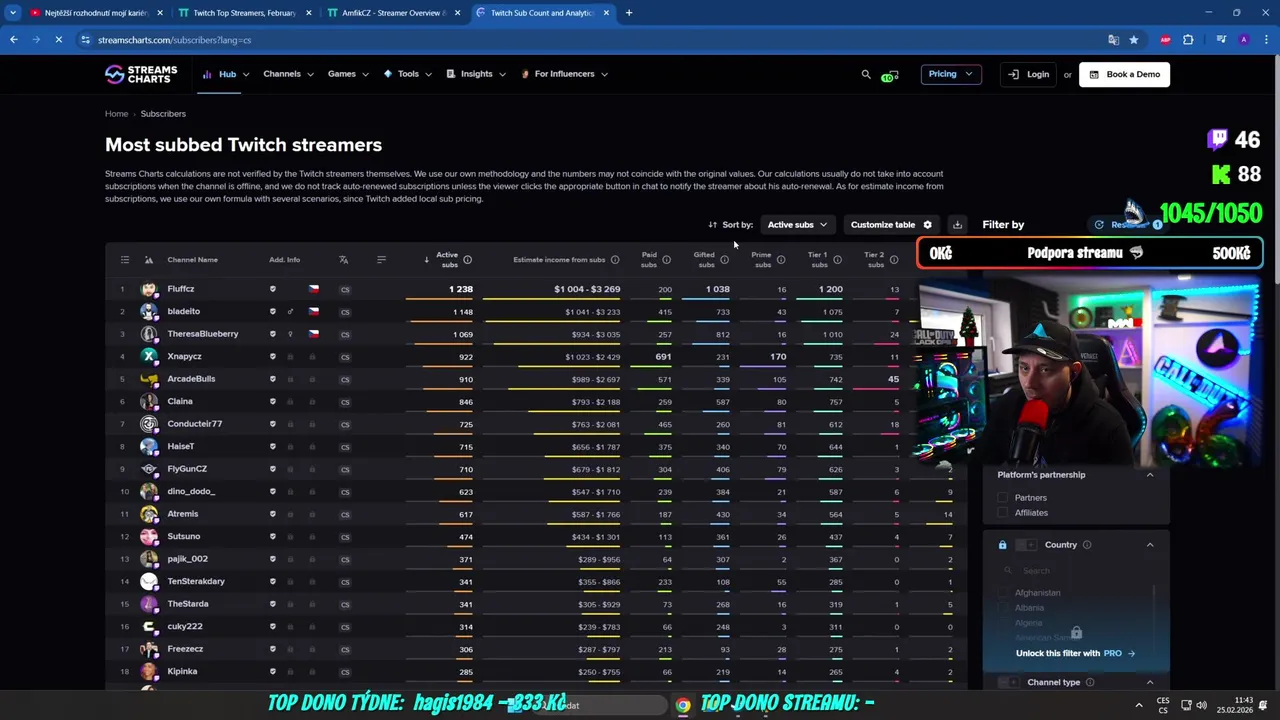Check the Affiliates checkbox

pyautogui.click(x=1003, y=513)
